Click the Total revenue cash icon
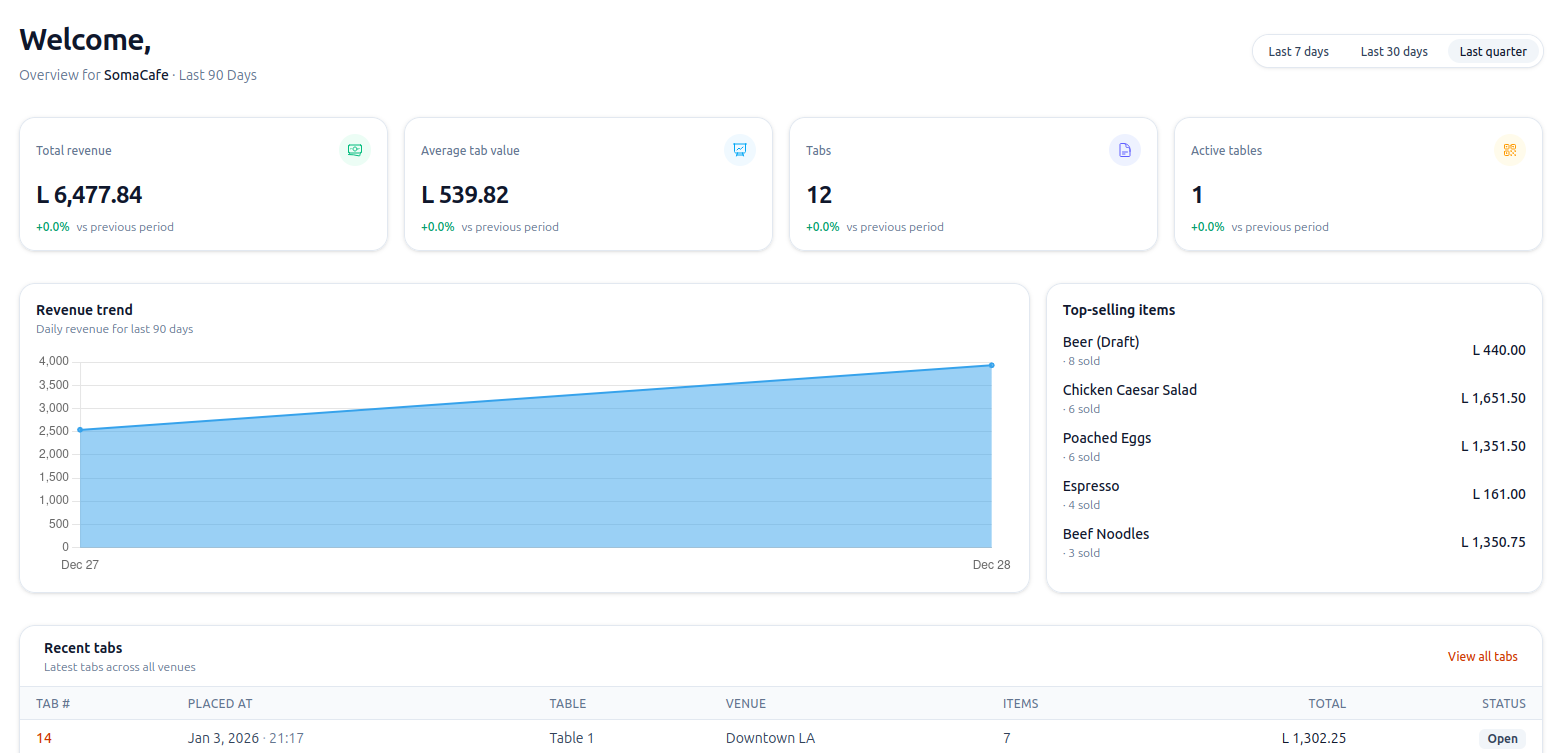 pos(354,150)
